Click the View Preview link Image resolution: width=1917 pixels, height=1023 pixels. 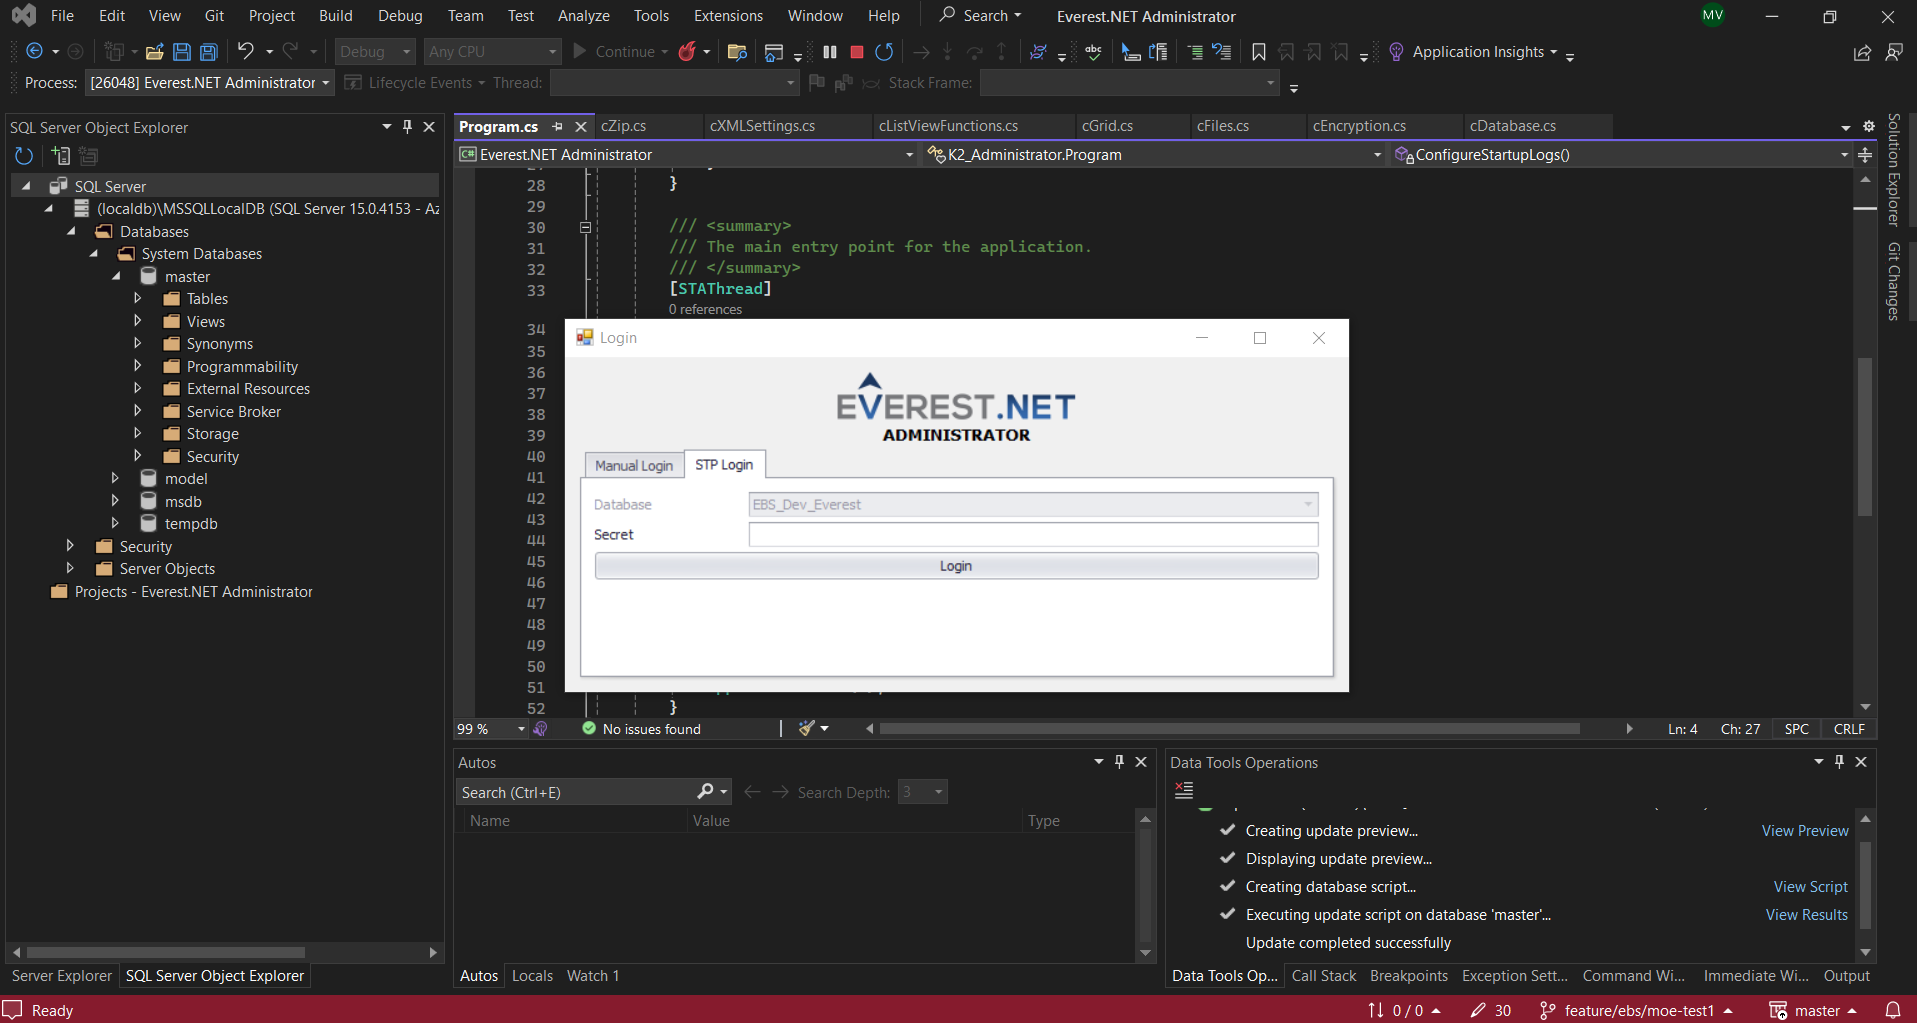(1805, 831)
